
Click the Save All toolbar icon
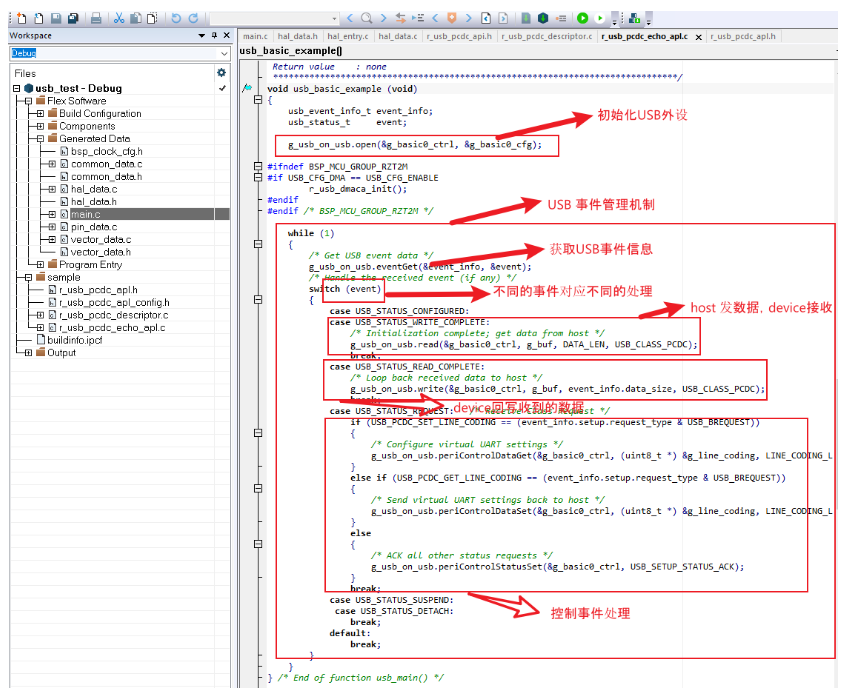pyautogui.click(x=73, y=18)
